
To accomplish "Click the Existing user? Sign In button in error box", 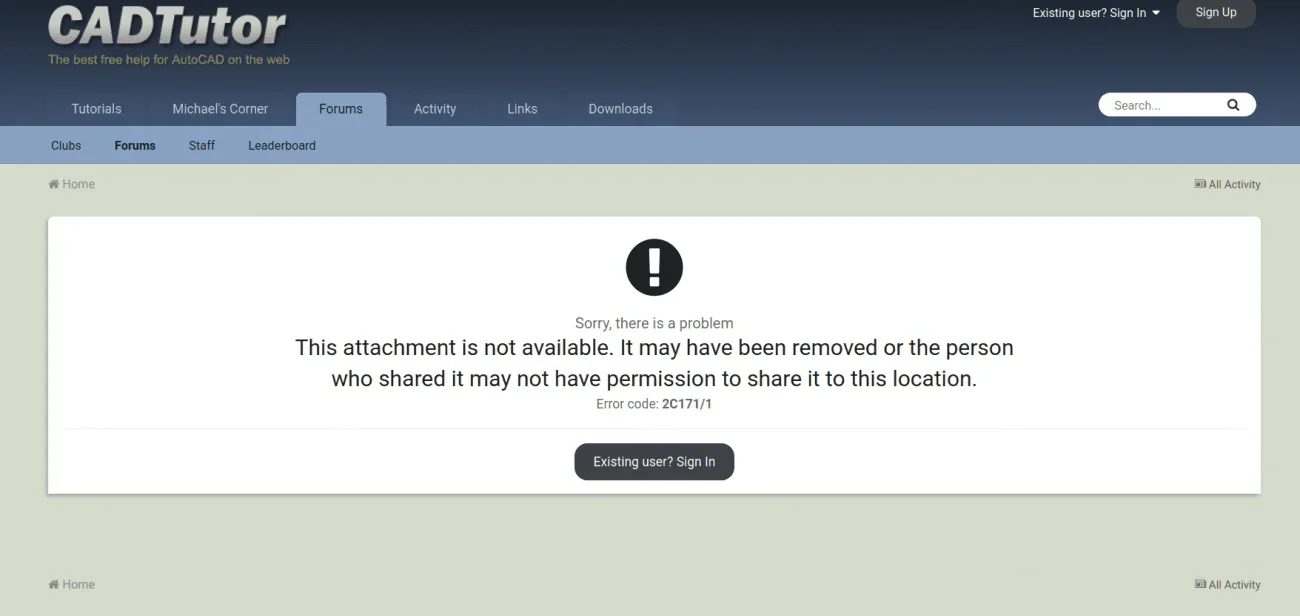I will tap(654, 462).
